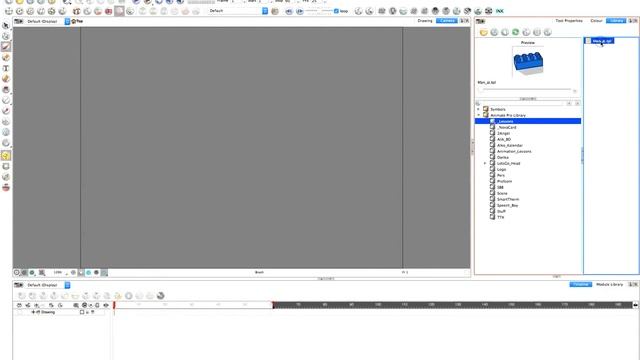The image size is (640, 360).
Task: Click the green refresh icon in Library
Action: pos(516,32)
